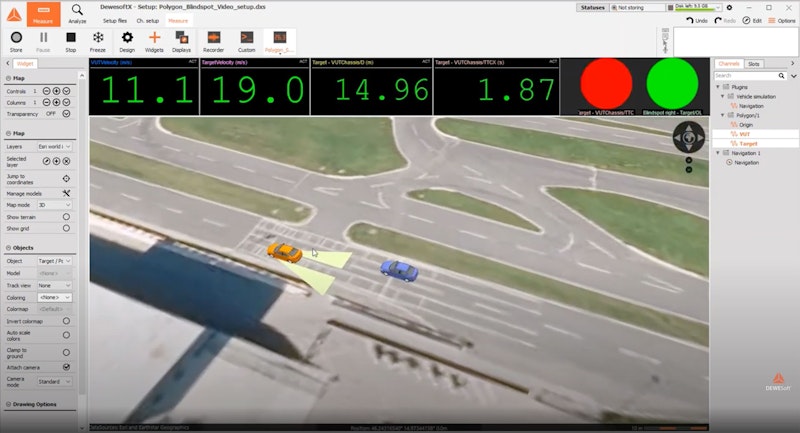
Task: Uncheck Attach camera option
Action: point(66,367)
